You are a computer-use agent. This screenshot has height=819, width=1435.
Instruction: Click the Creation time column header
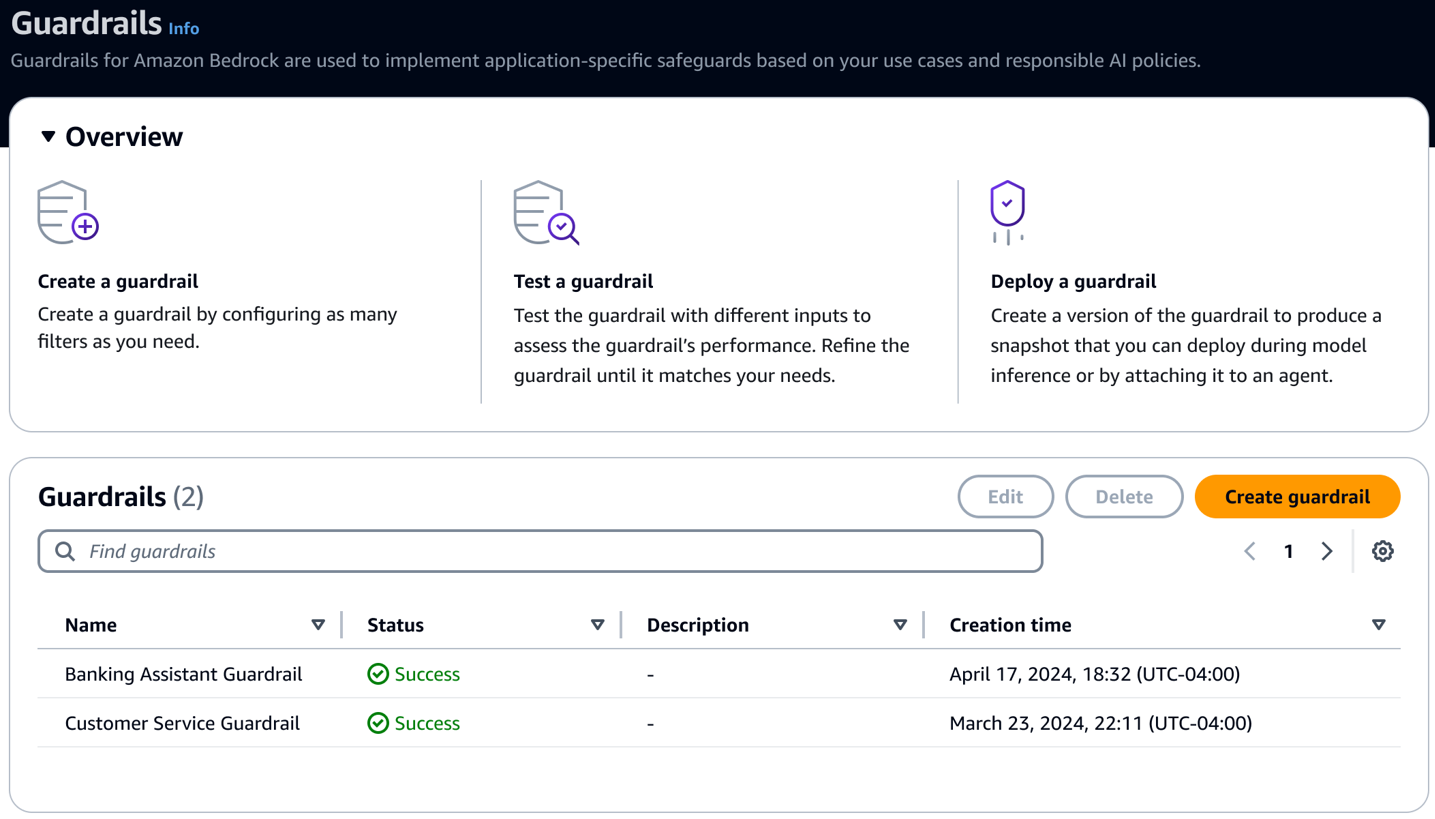coord(1010,625)
